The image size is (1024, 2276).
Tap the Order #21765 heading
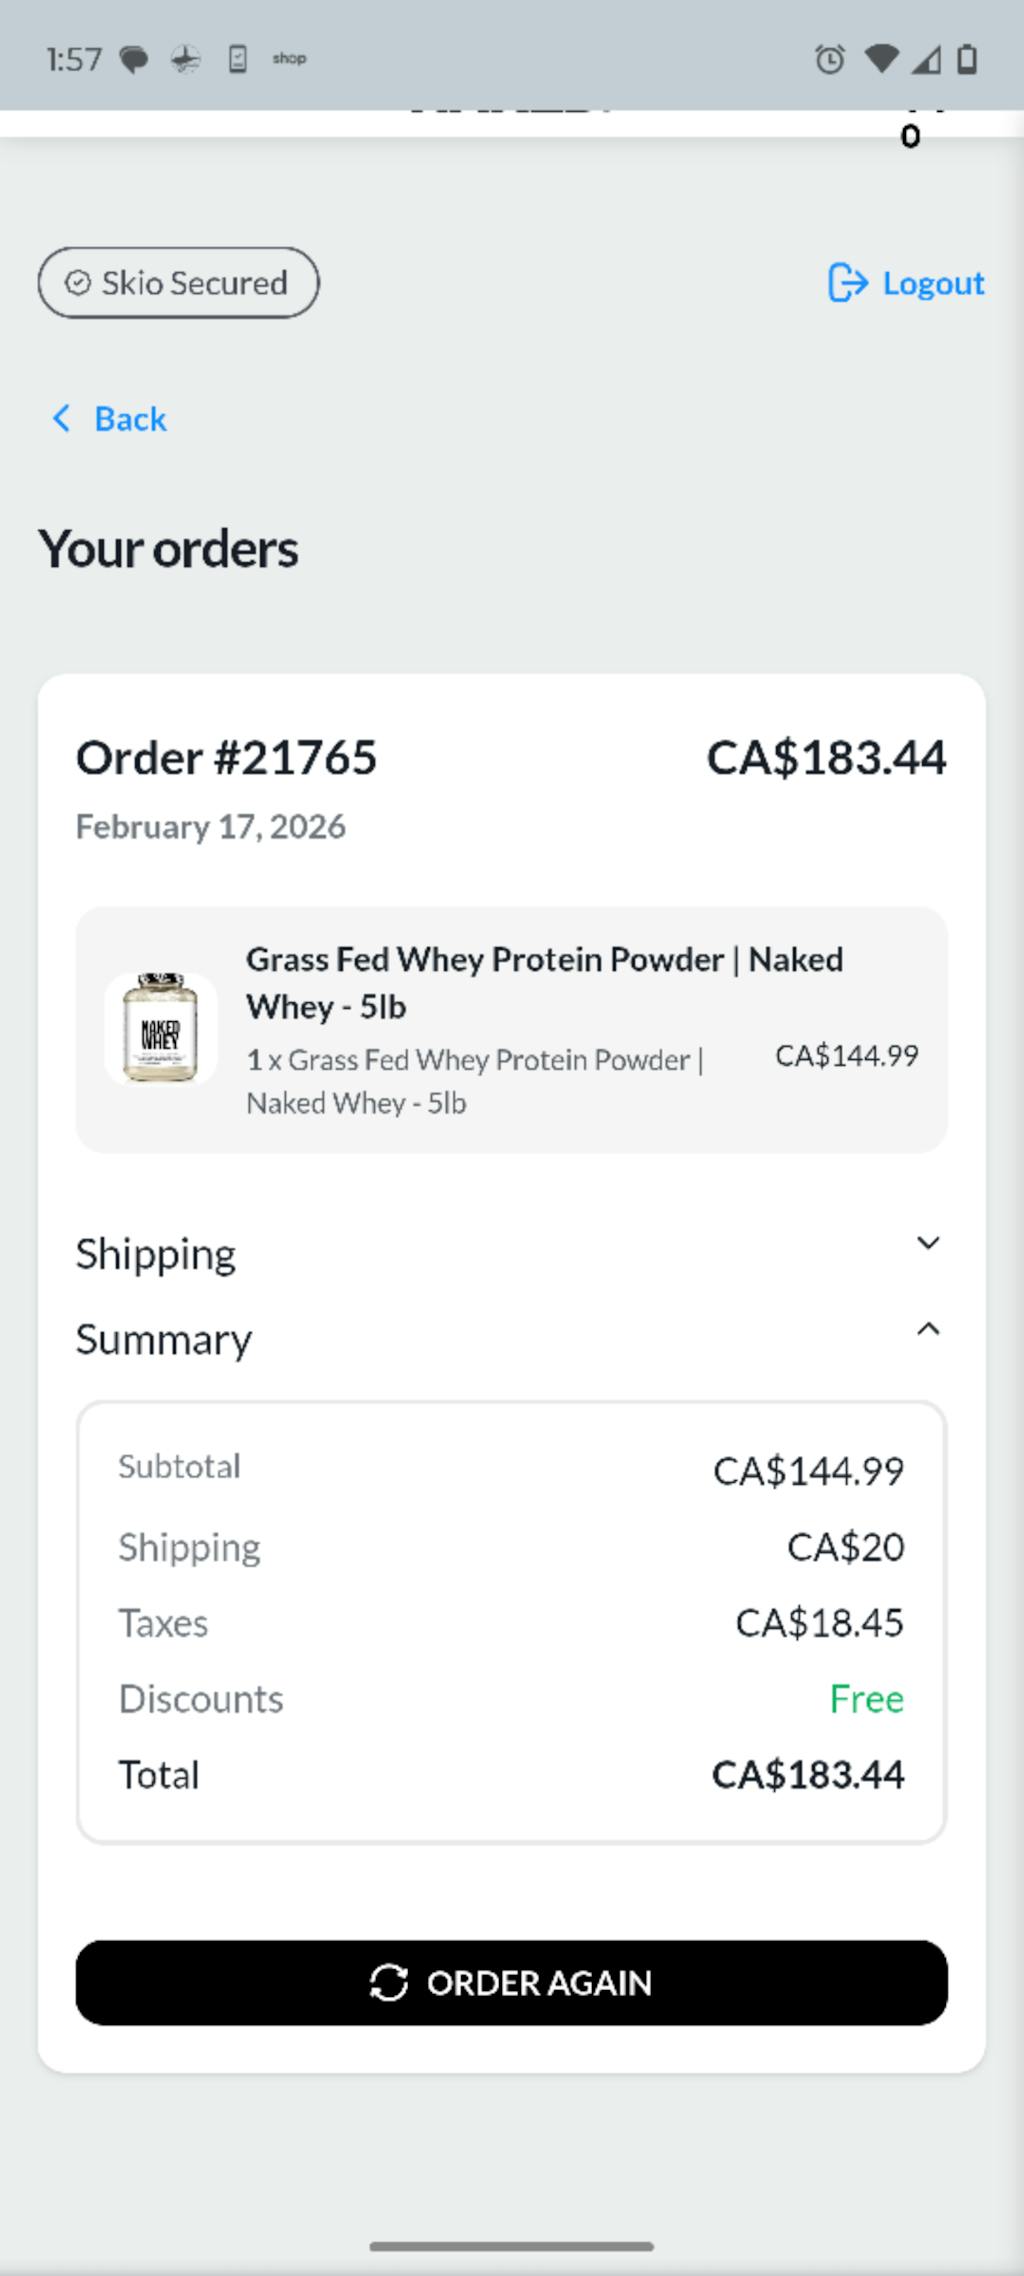pyautogui.click(x=227, y=758)
